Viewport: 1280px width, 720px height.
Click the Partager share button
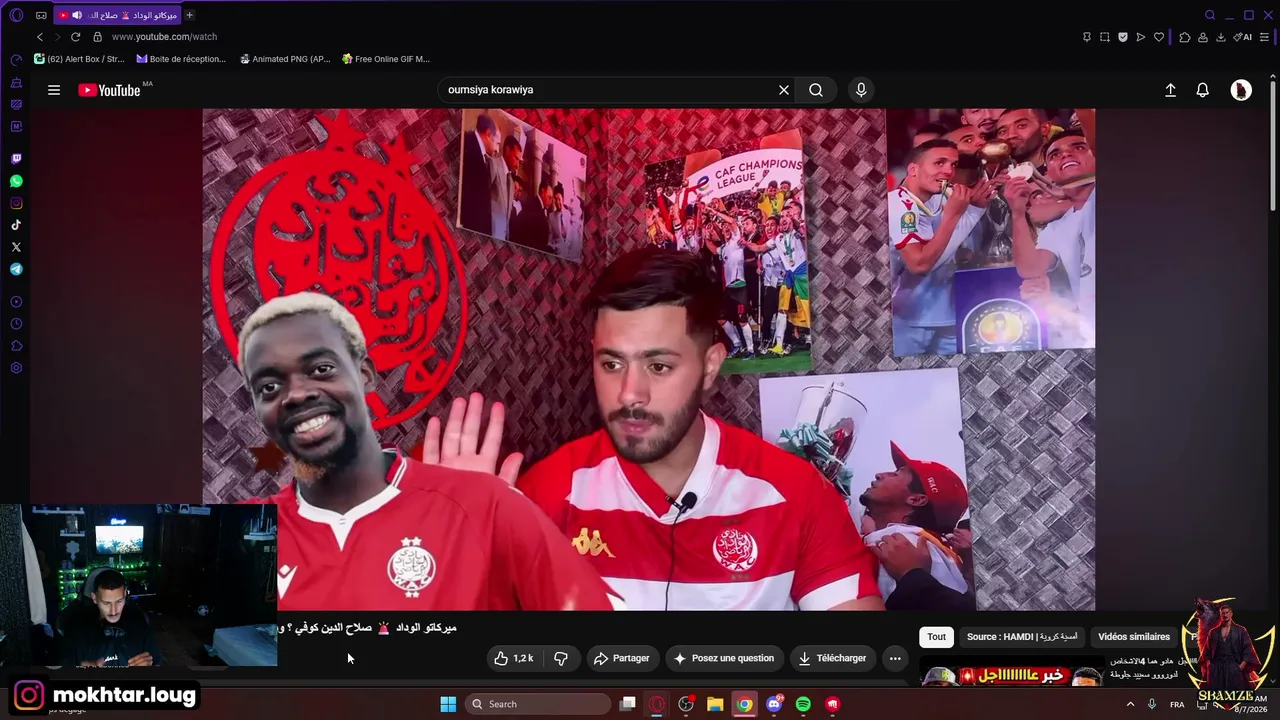tap(621, 658)
